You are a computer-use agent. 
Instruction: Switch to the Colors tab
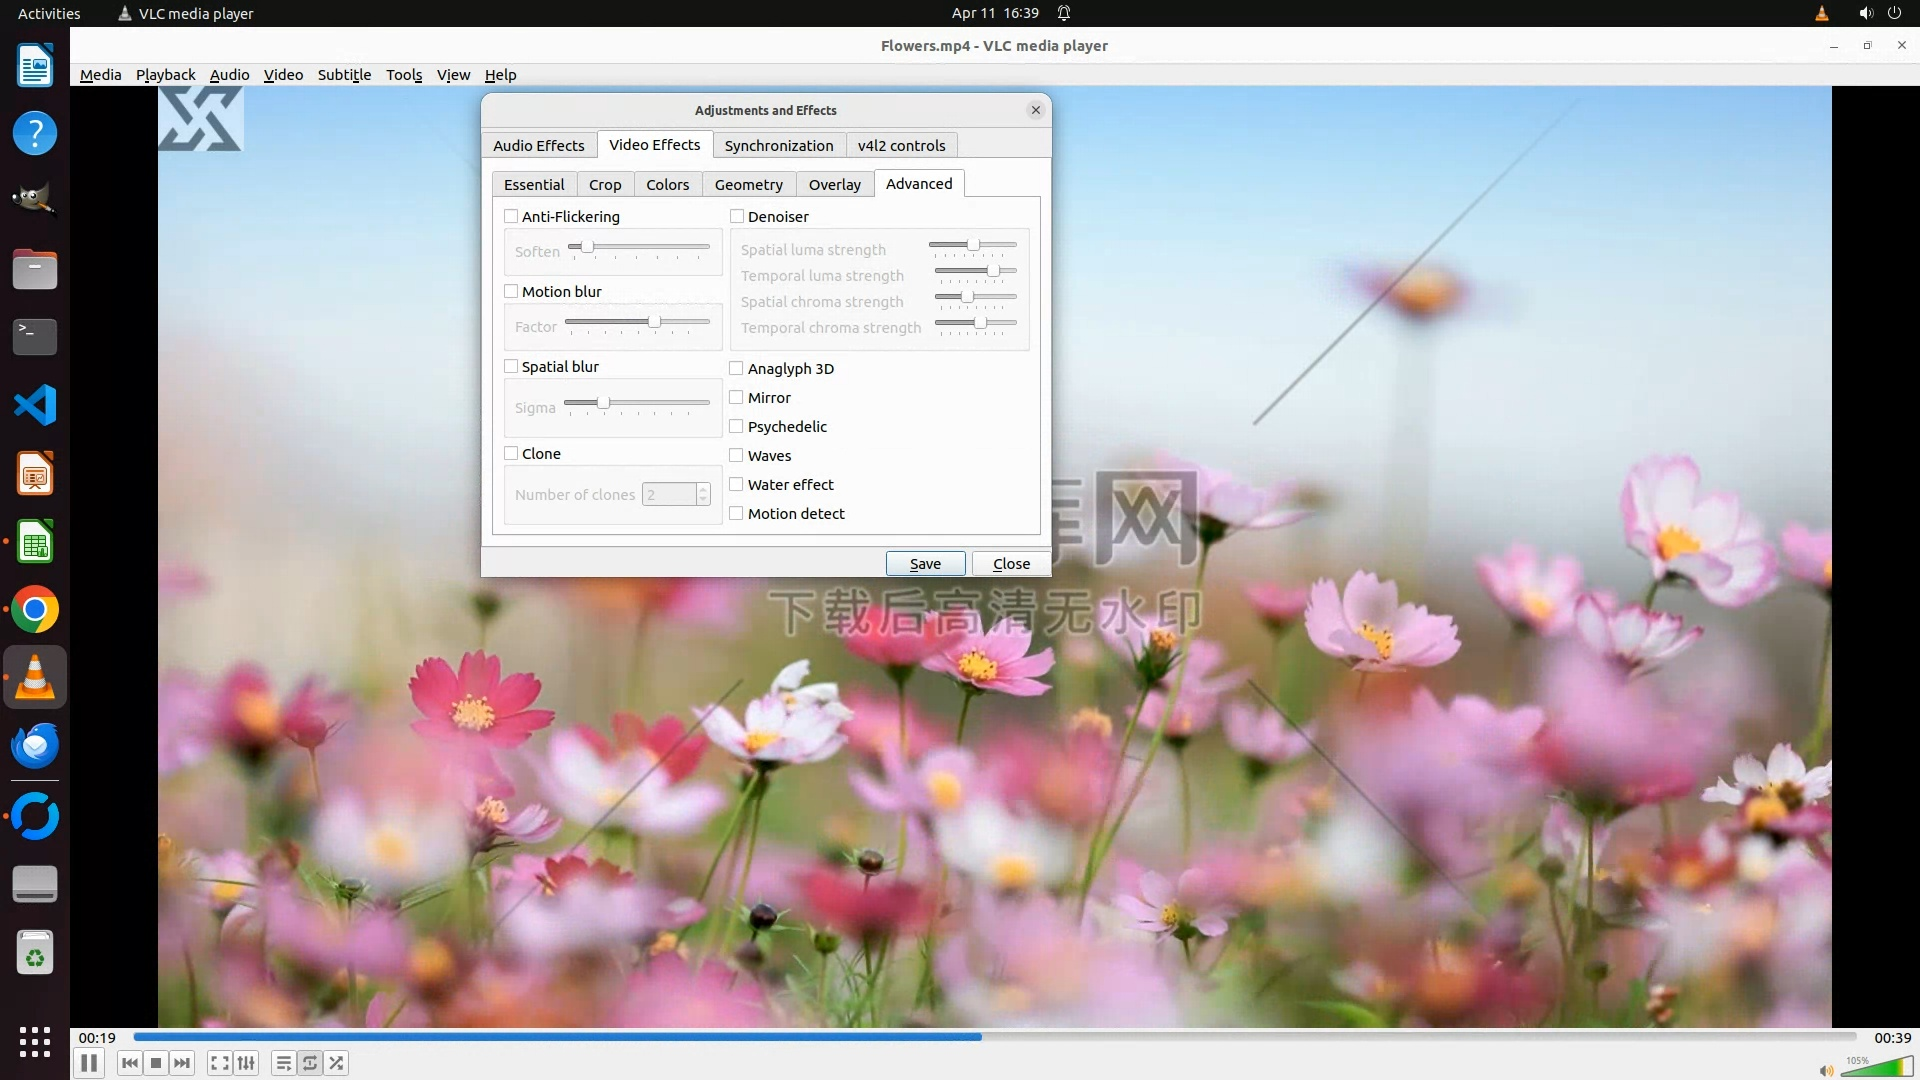[667, 185]
